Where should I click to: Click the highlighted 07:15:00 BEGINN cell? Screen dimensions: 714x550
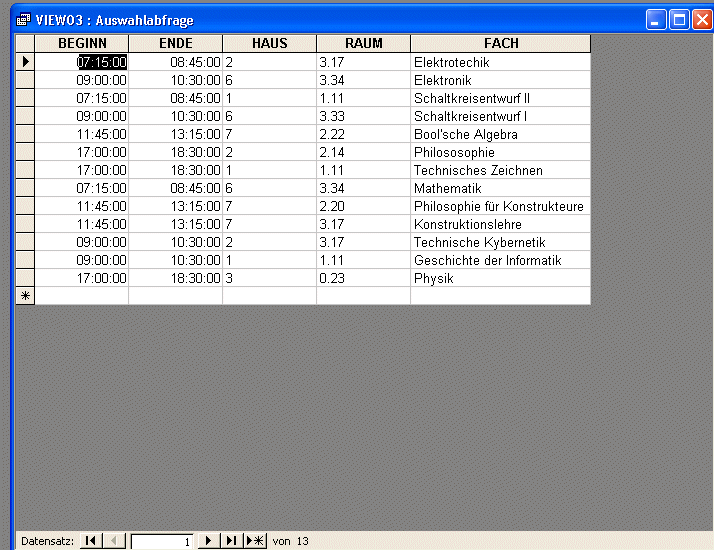(x=82, y=62)
